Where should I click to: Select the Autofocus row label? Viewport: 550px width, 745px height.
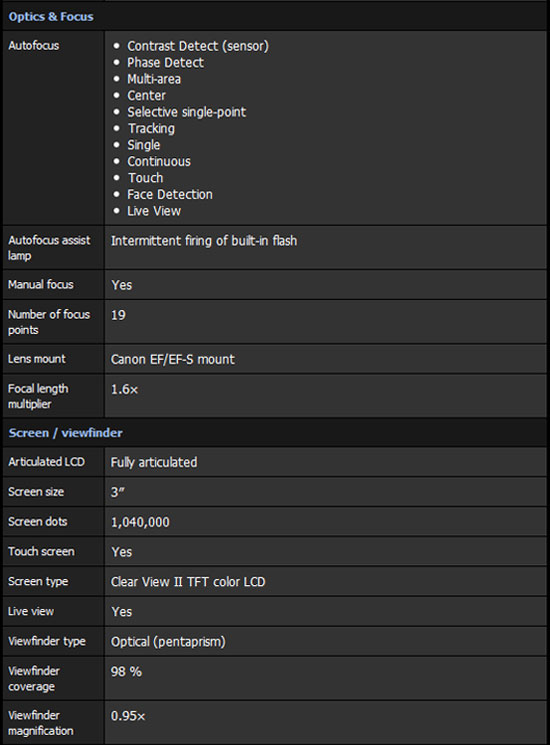coord(34,46)
